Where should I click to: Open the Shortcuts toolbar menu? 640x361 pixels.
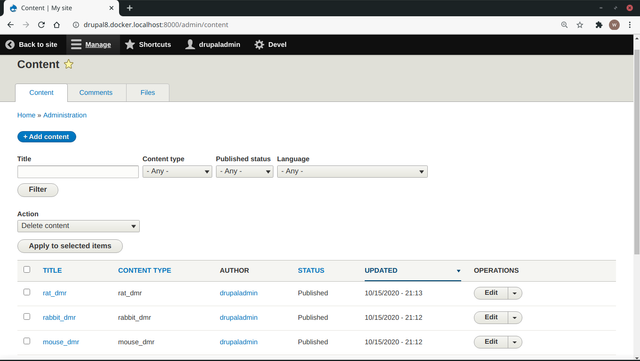point(148,45)
